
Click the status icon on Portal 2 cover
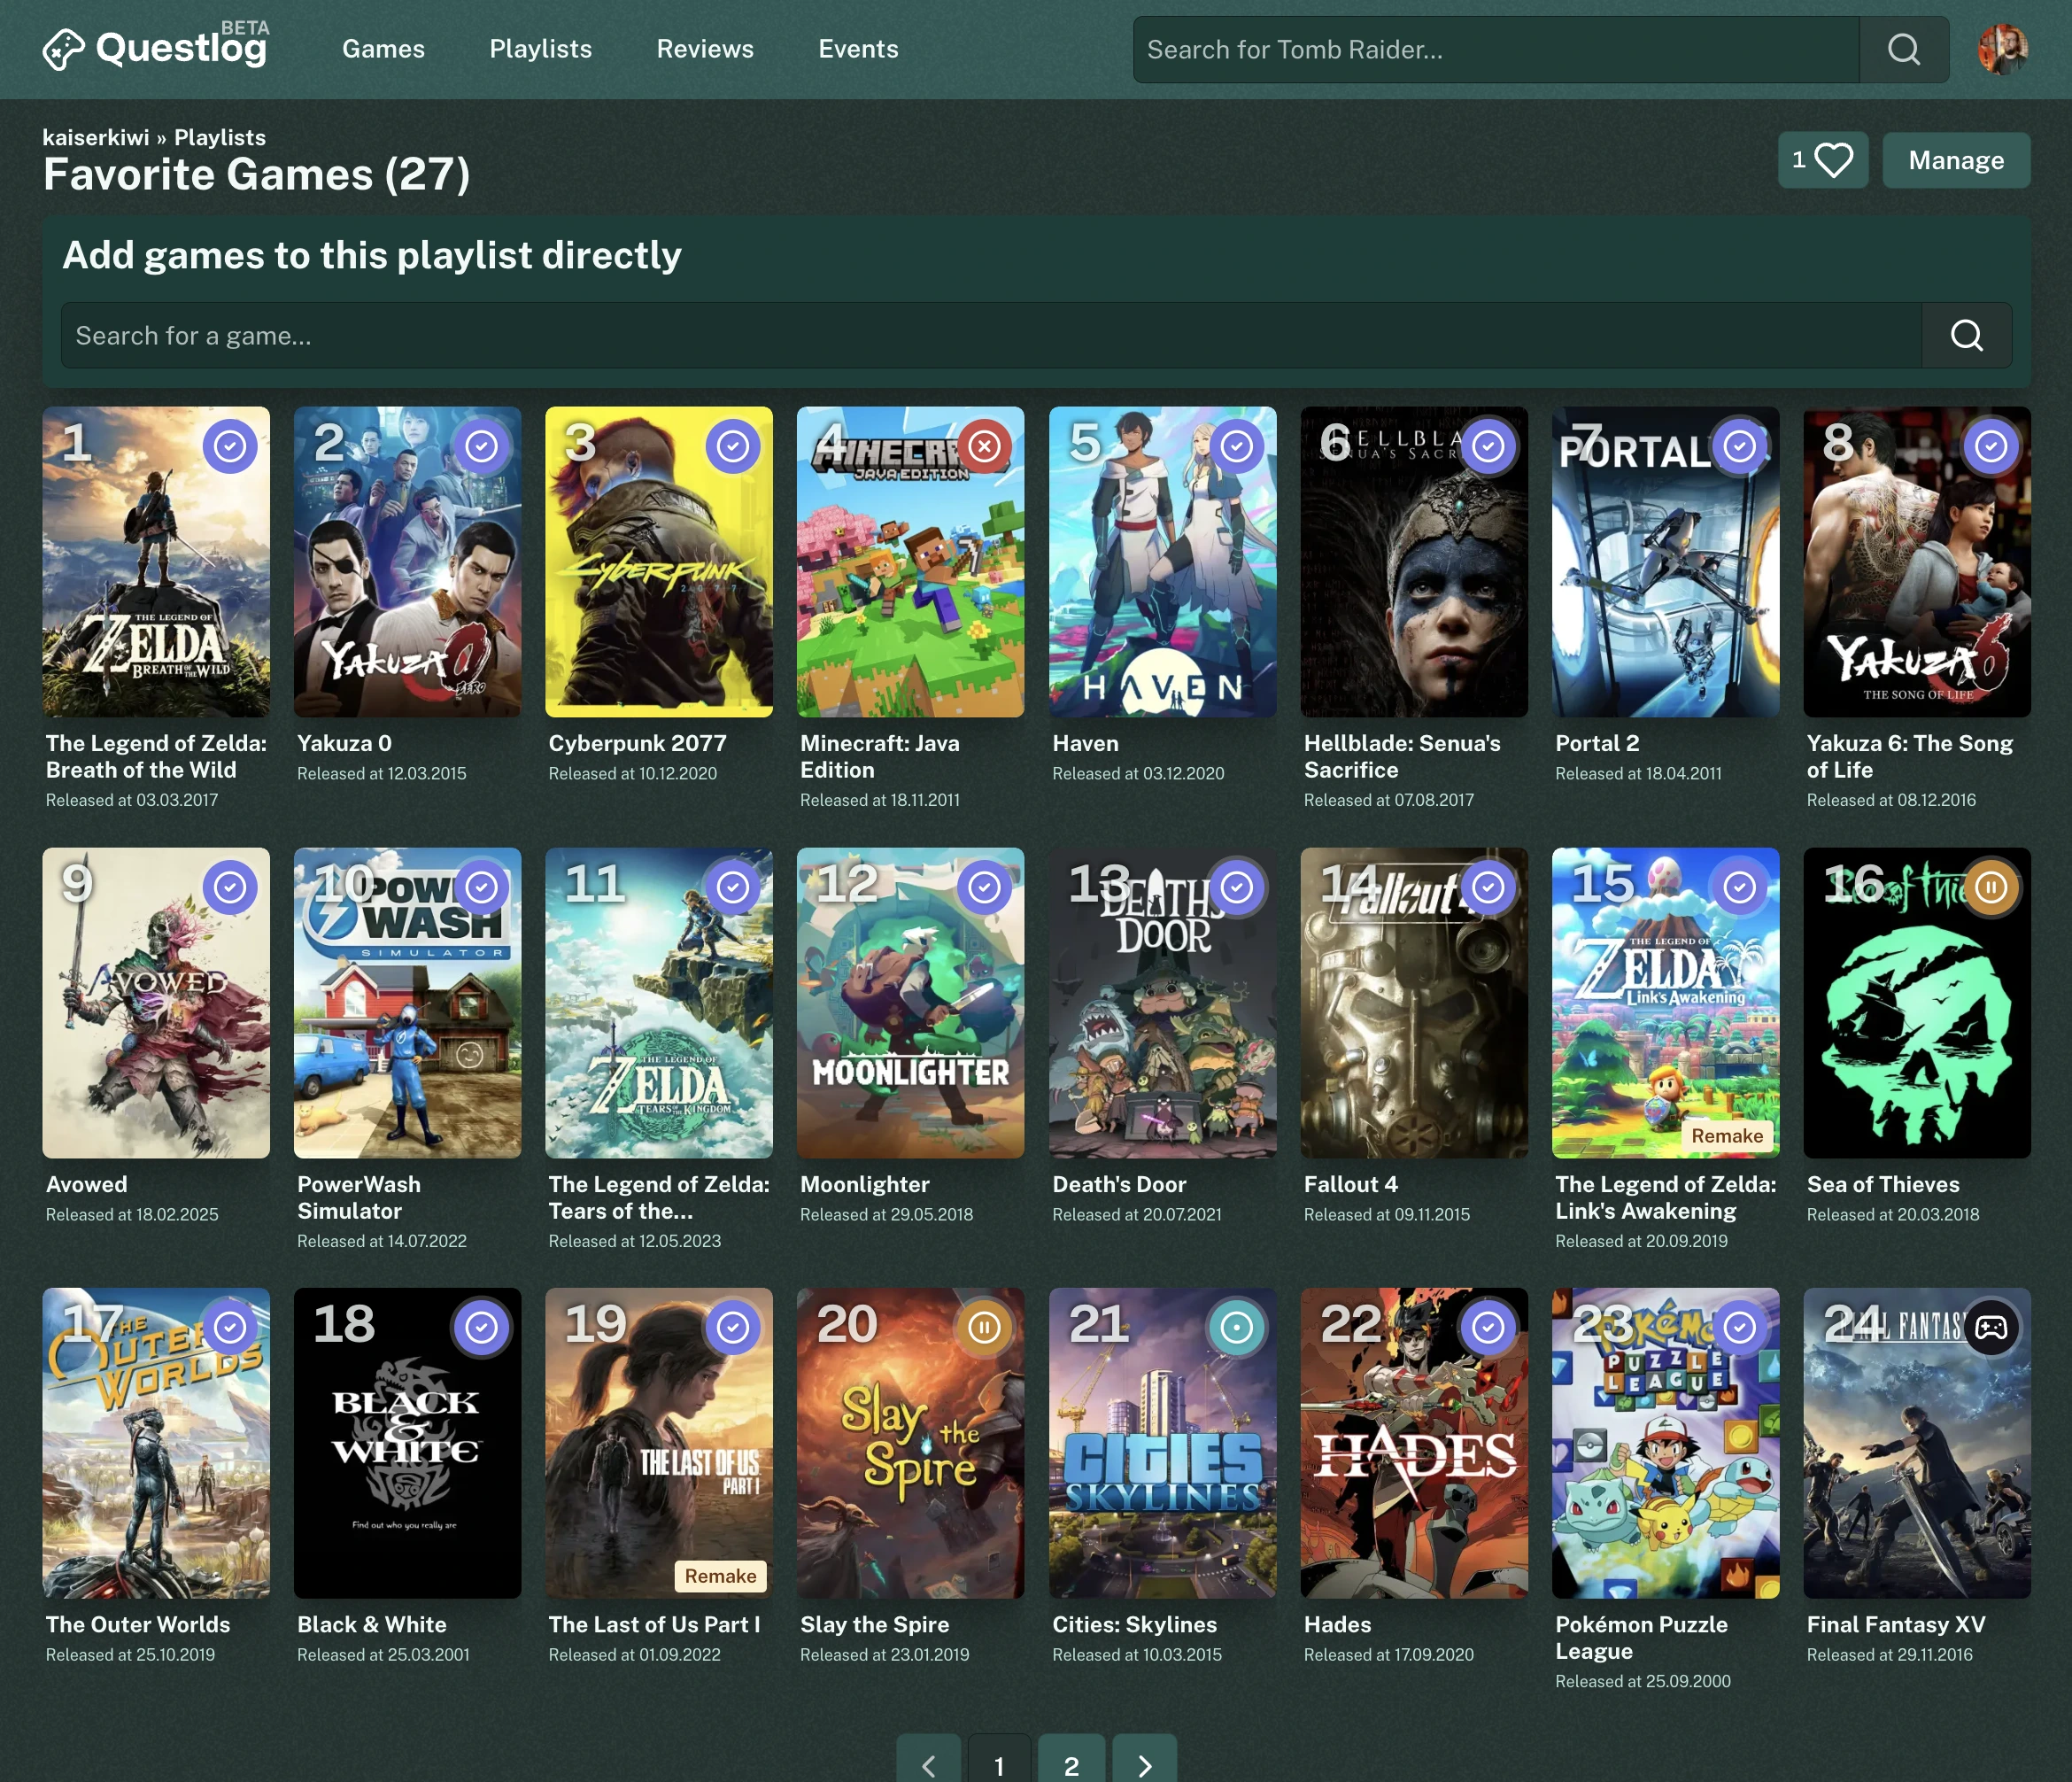click(1740, 446)
